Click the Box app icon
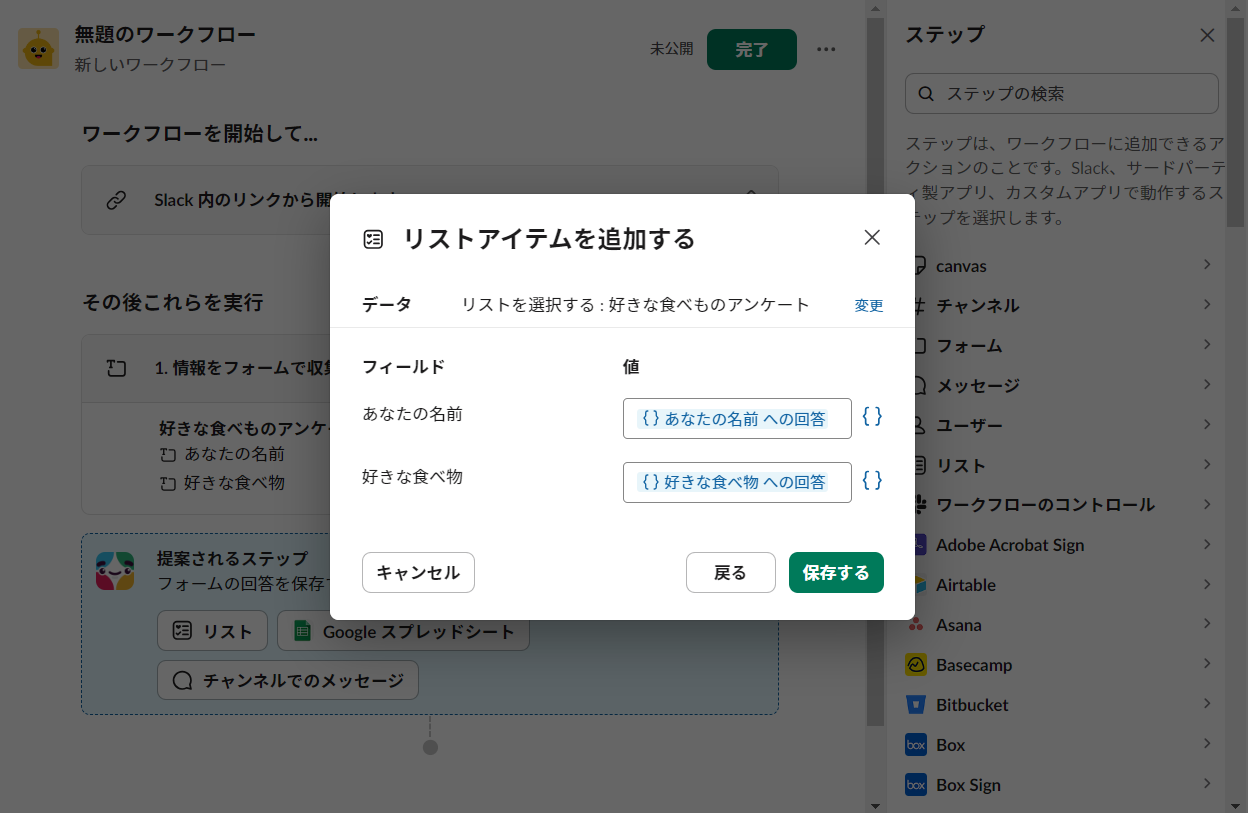1248x813 pixels. click(916, 745)
